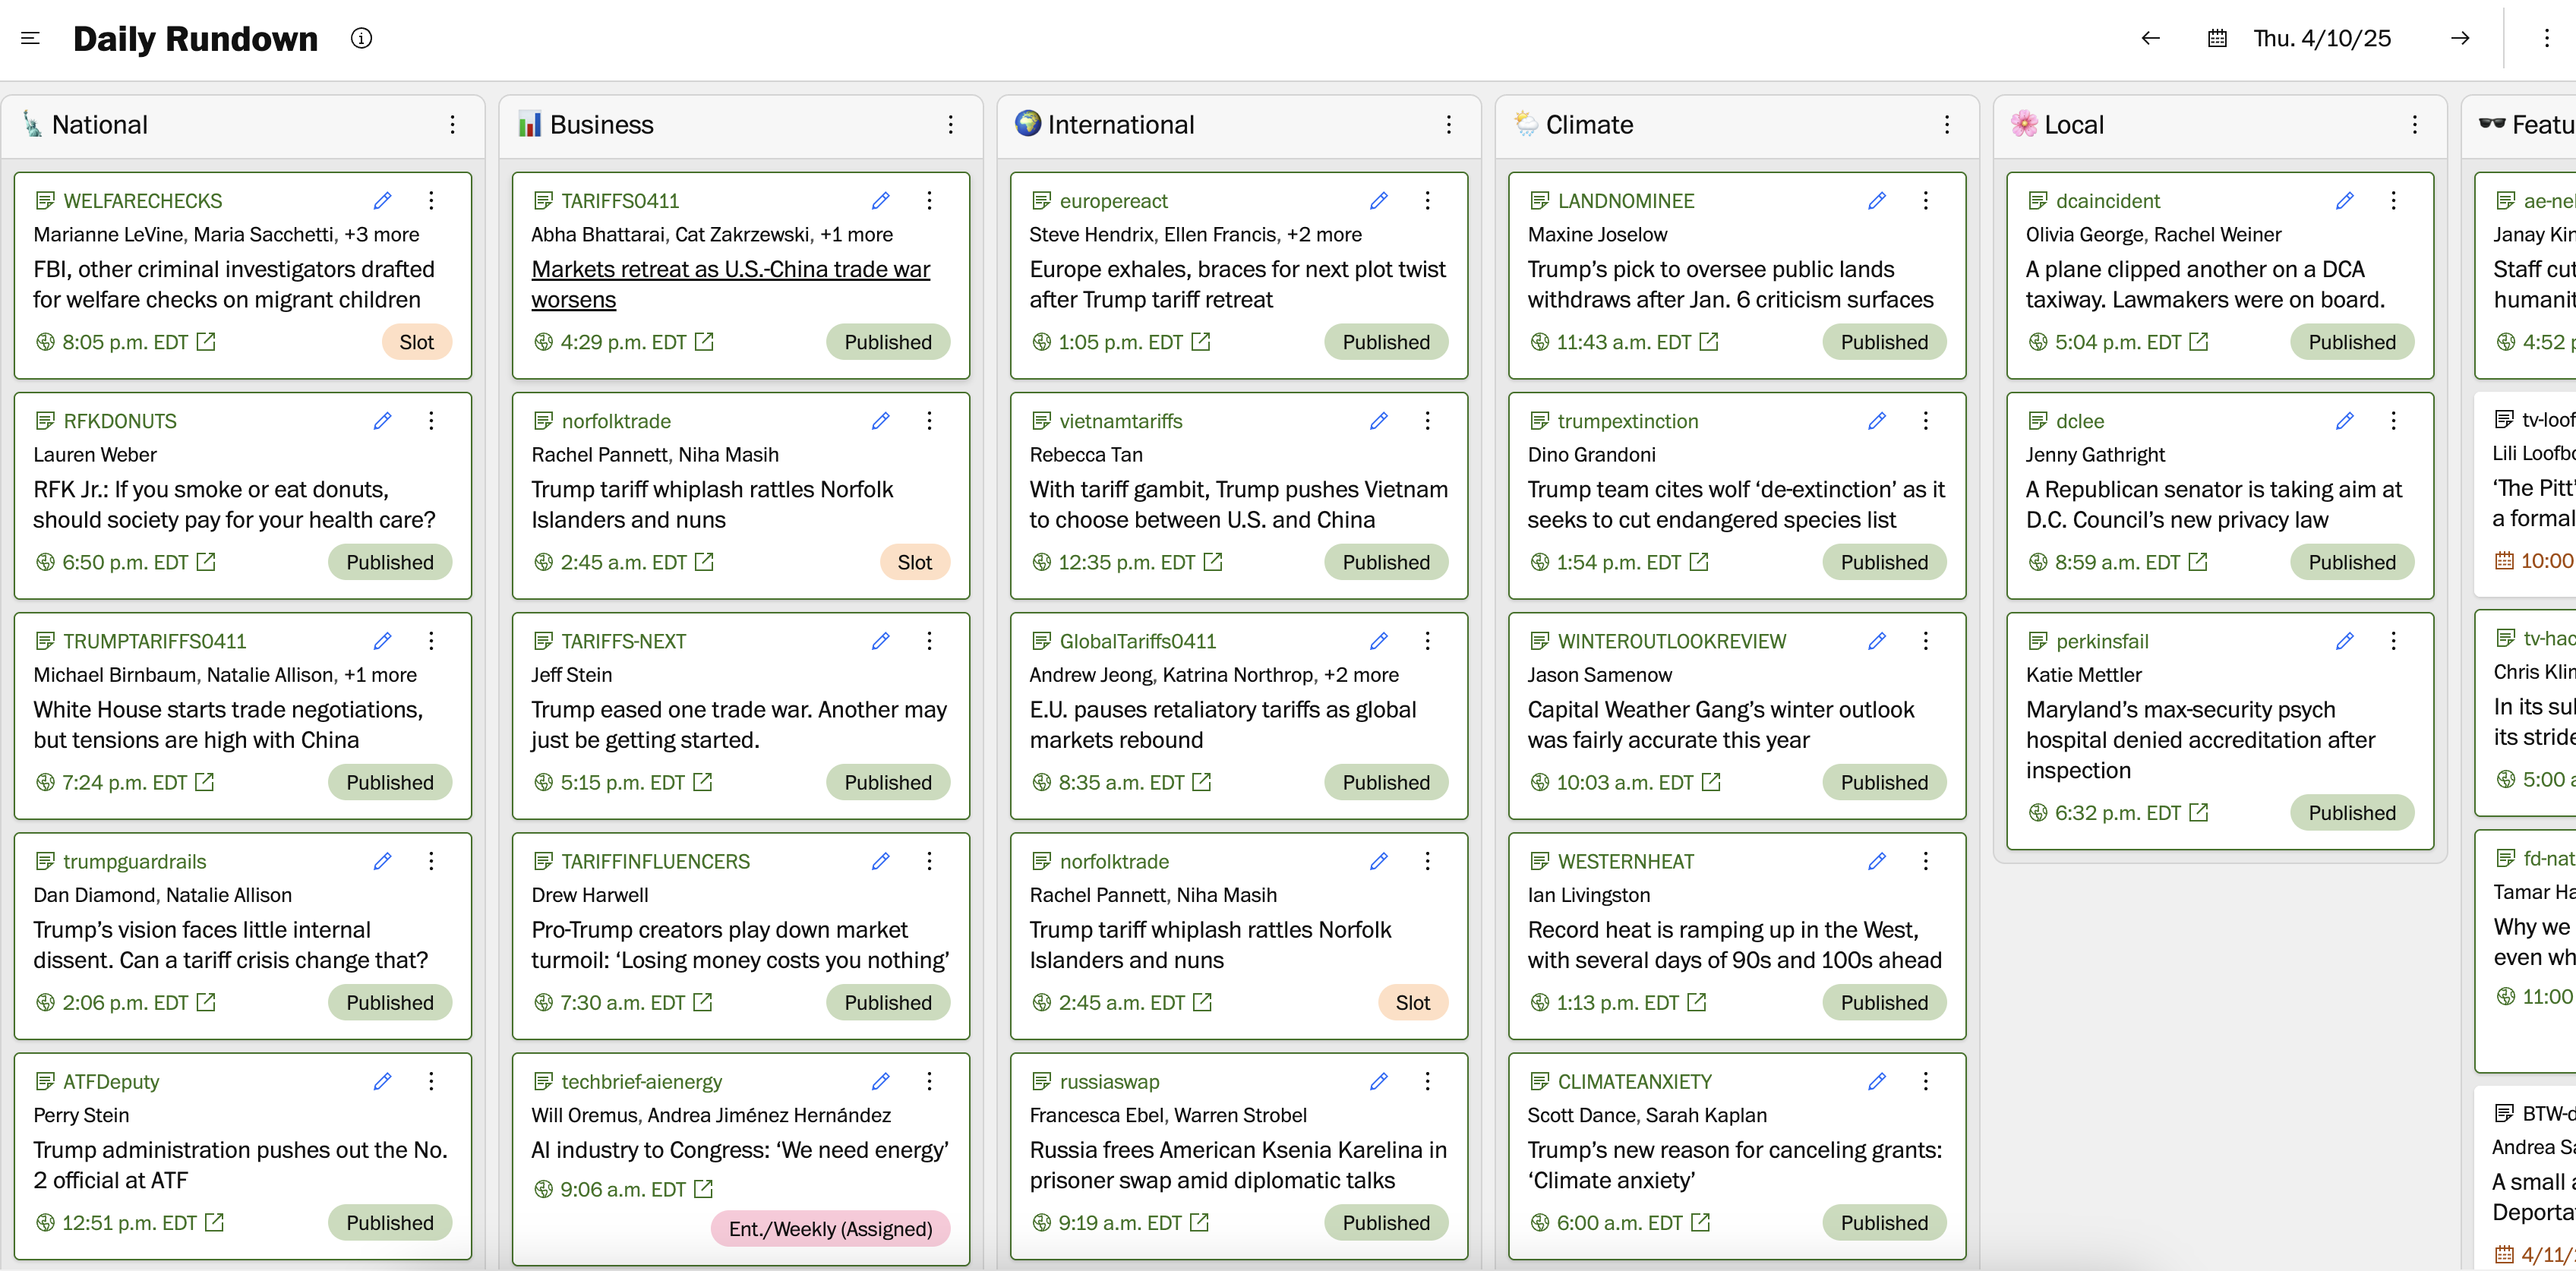Open the International column options menu
Screen dimensions: 2576x1271
click(x=1448, y=124)
